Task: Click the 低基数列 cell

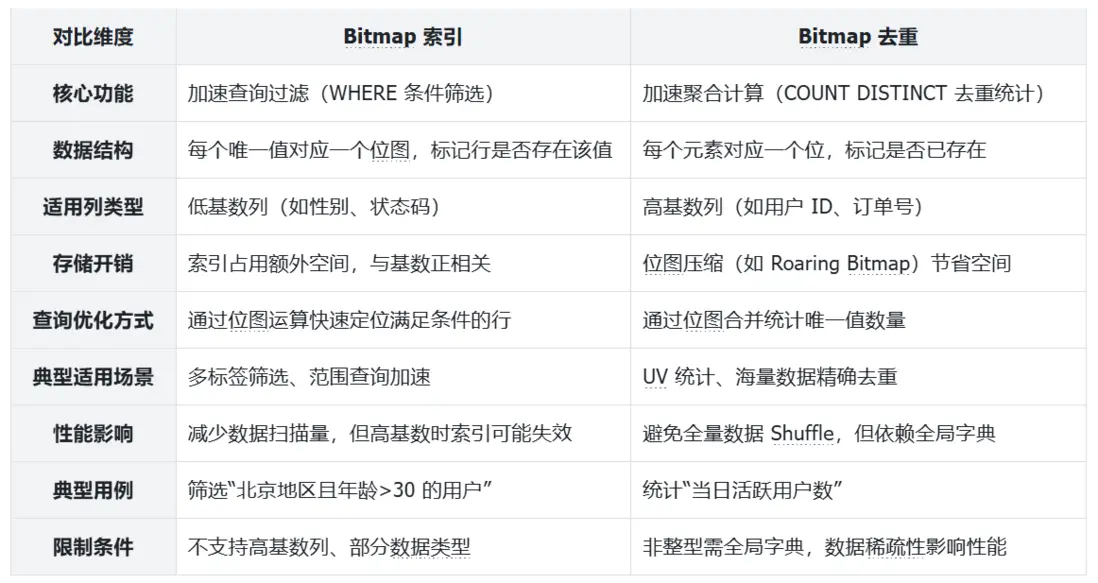Action: tap(314, 207)
